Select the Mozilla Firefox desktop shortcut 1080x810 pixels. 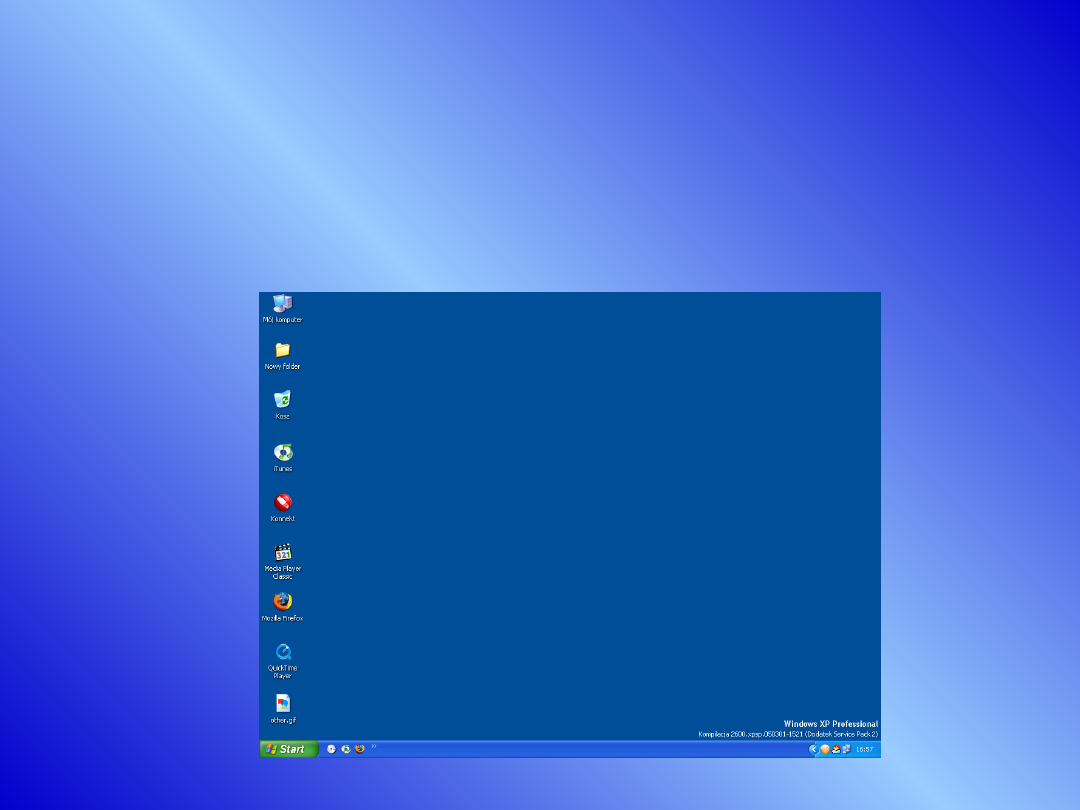282,607
